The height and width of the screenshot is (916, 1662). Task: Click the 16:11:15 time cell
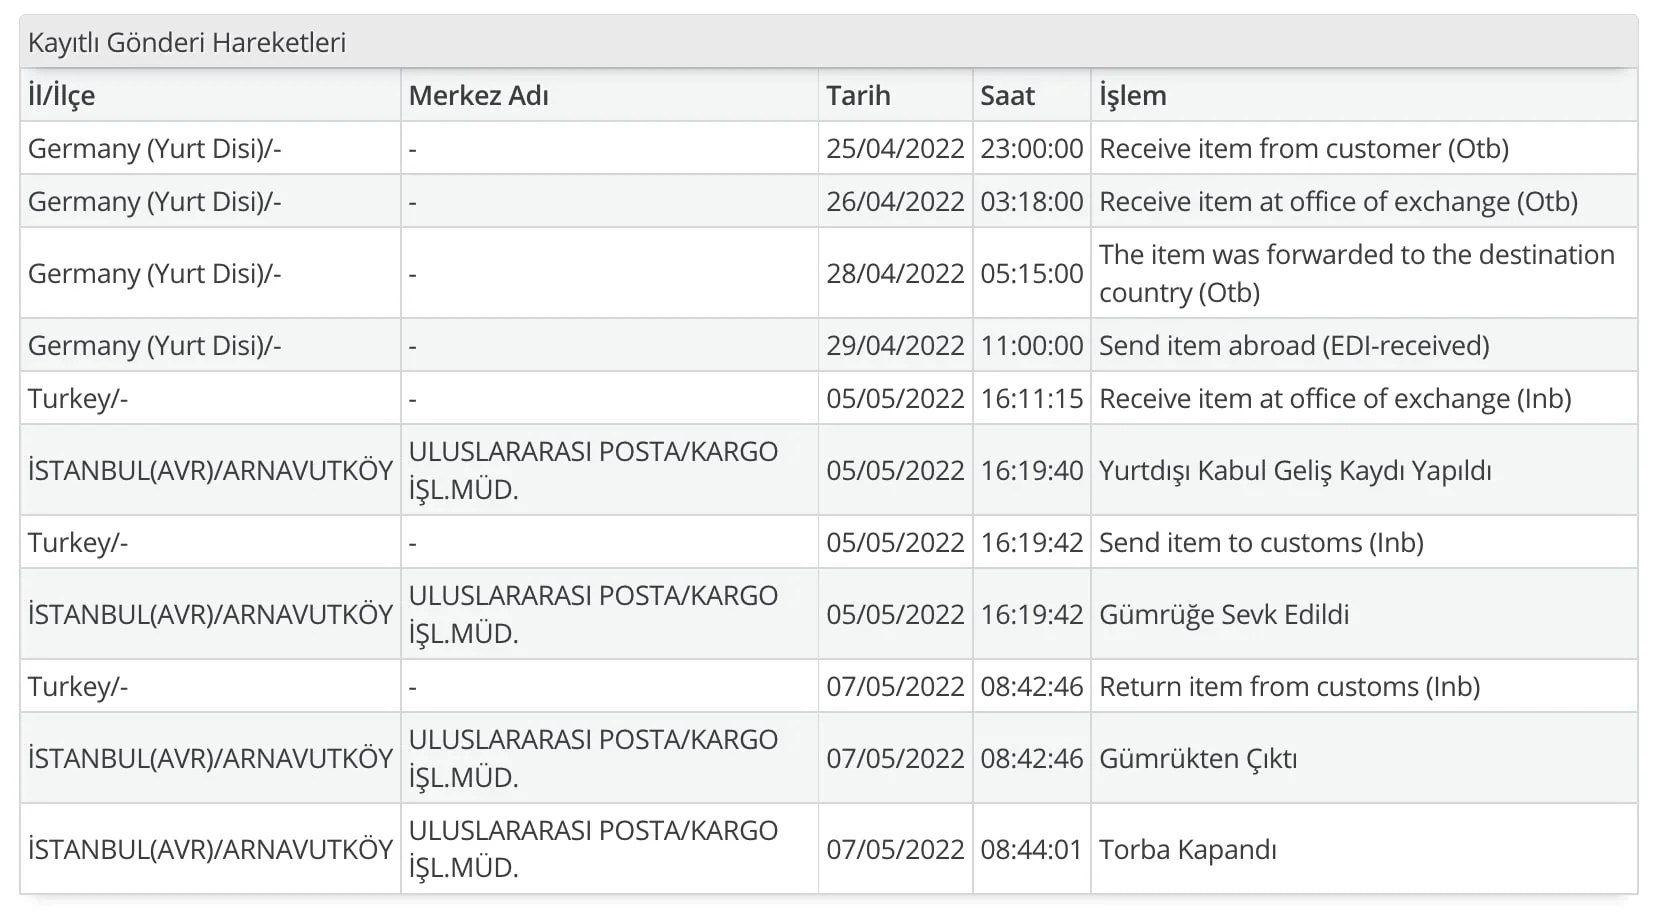coord(1031,399)
